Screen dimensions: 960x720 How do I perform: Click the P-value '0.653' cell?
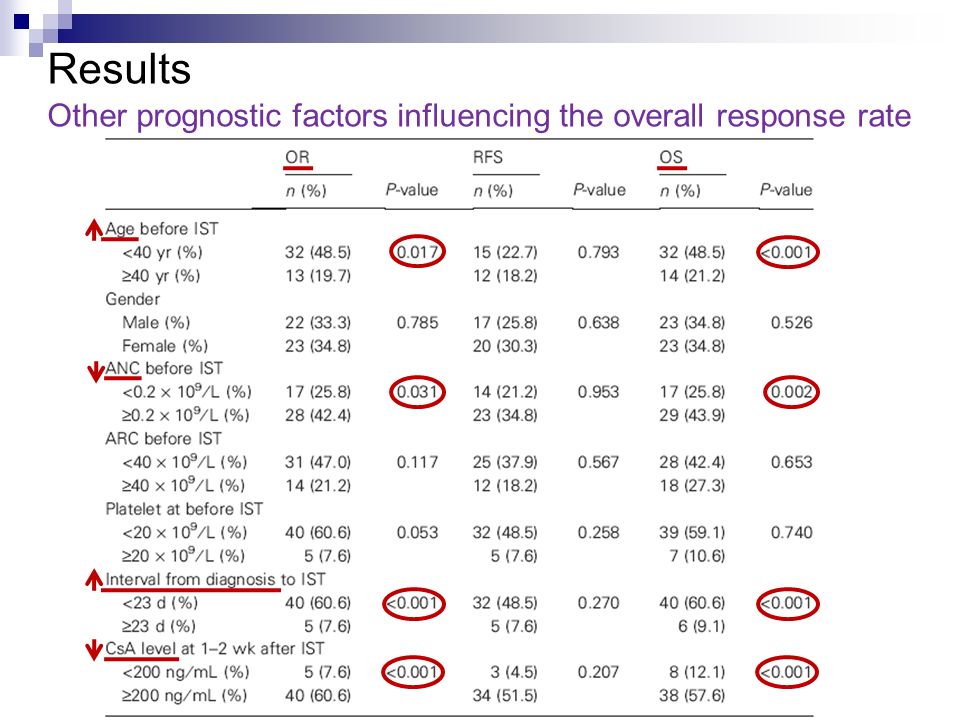click(x=791, y=462)
